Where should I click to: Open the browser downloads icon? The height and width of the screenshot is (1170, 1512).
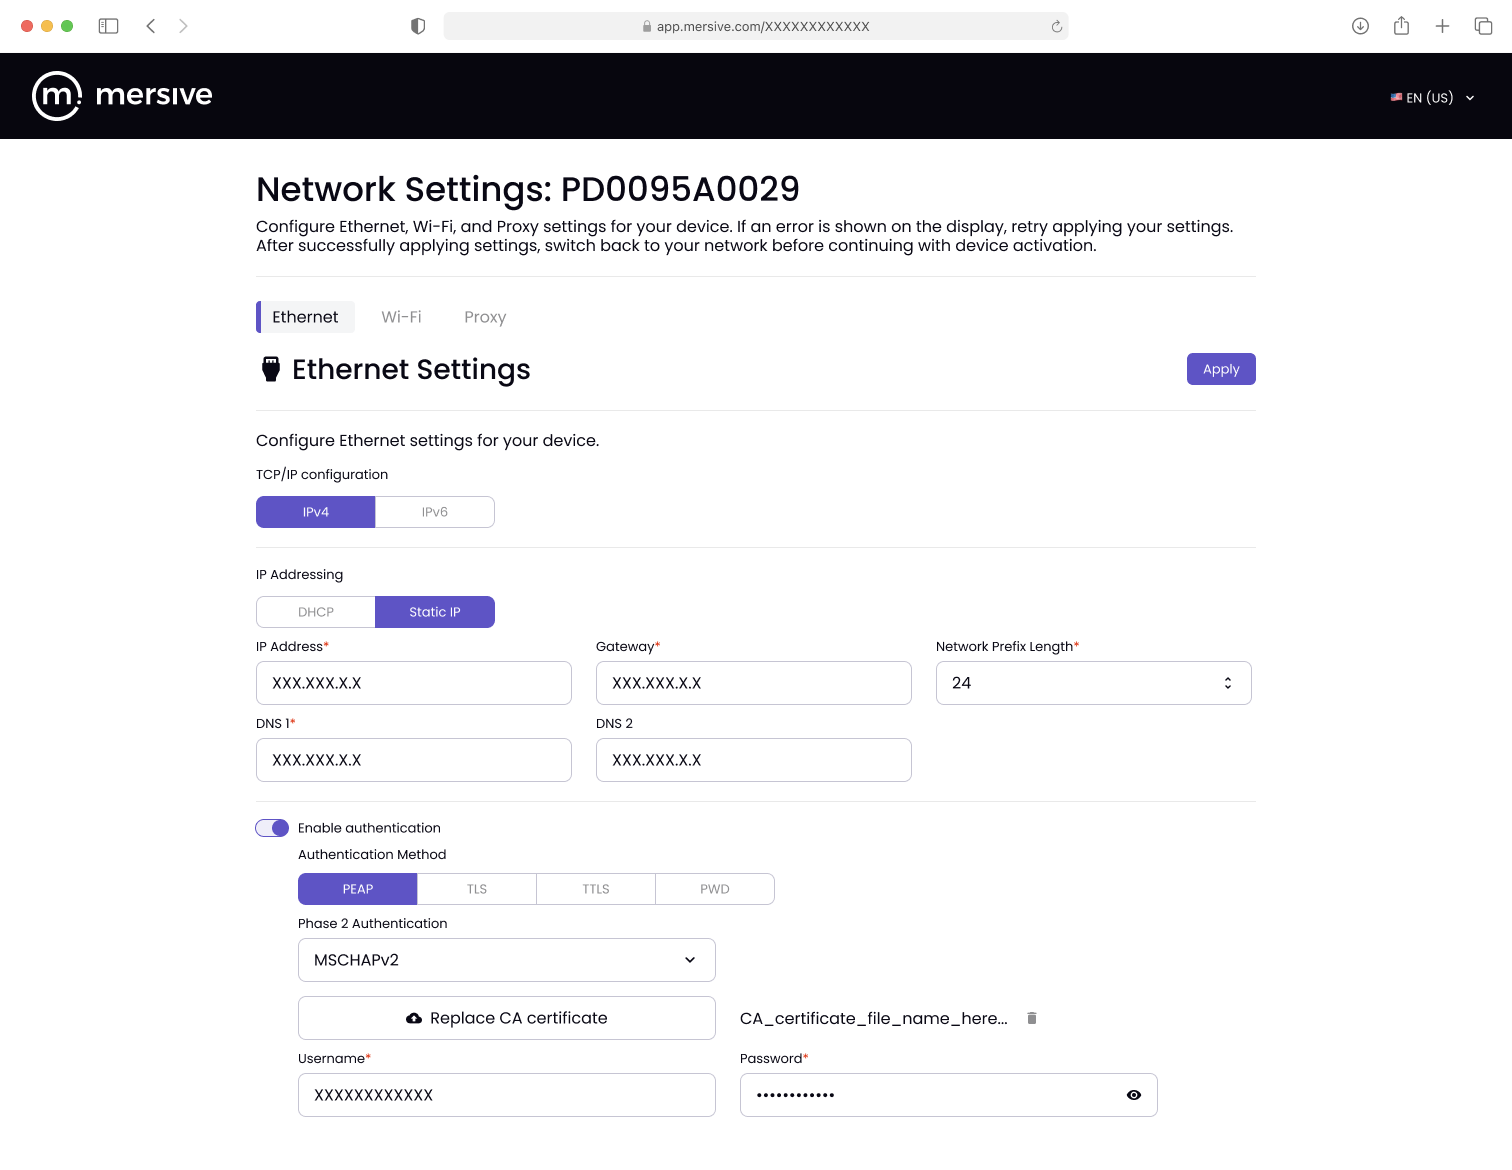coord(1360,26)
